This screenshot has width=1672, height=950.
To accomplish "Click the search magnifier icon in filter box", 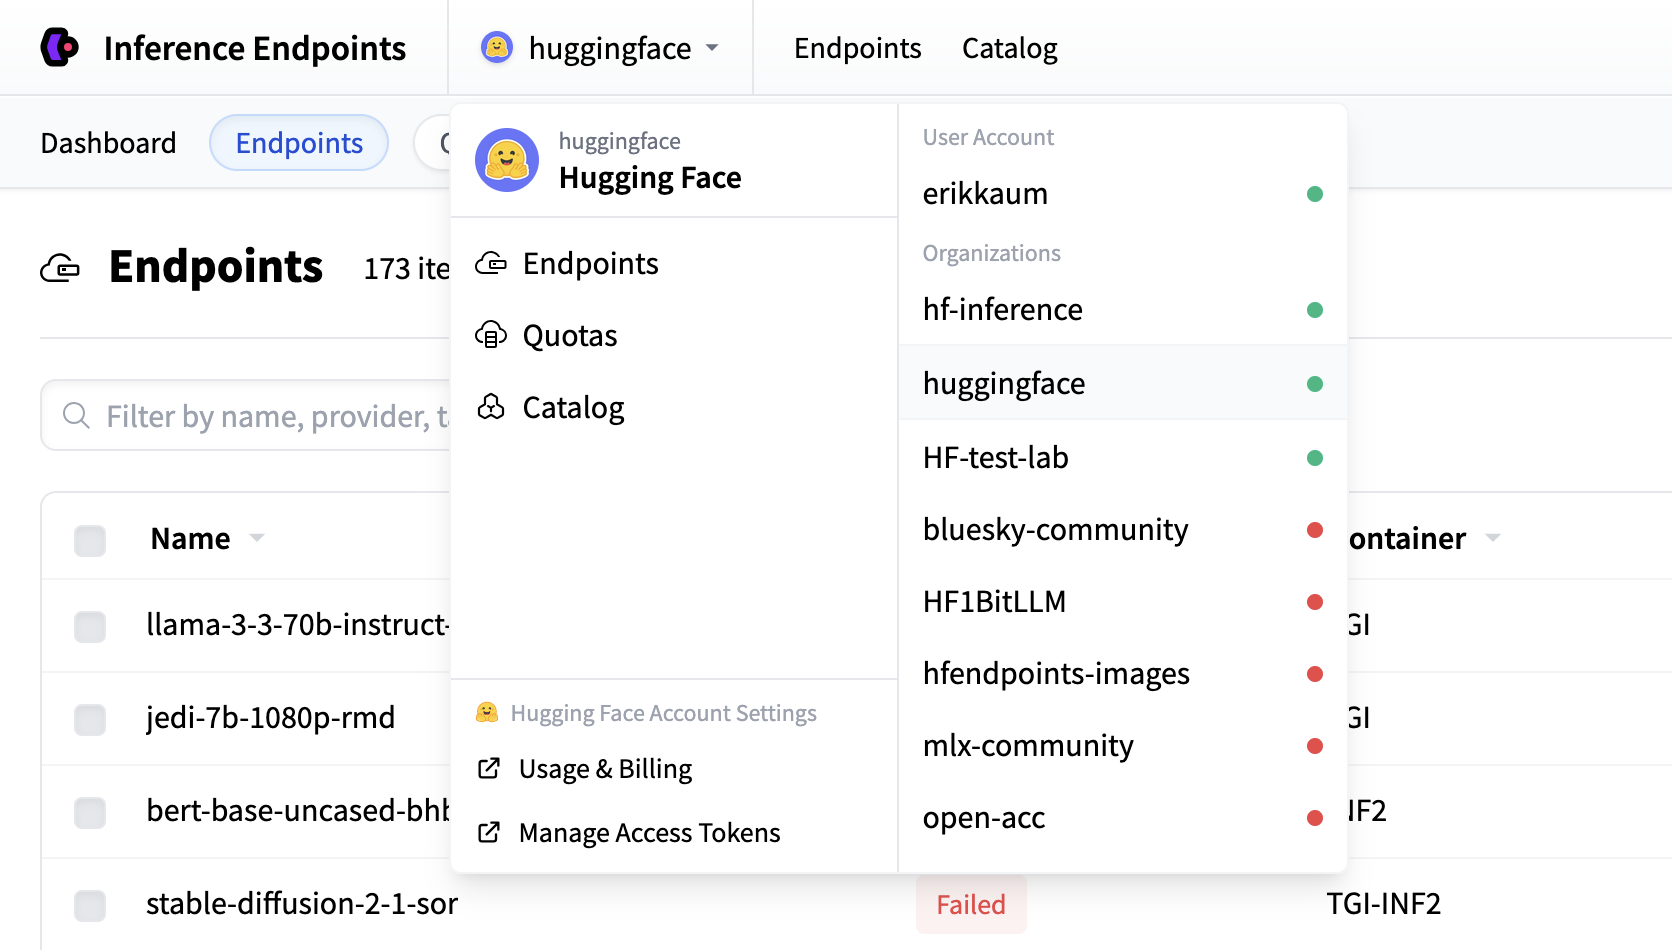I will click(x=77, y=415).
